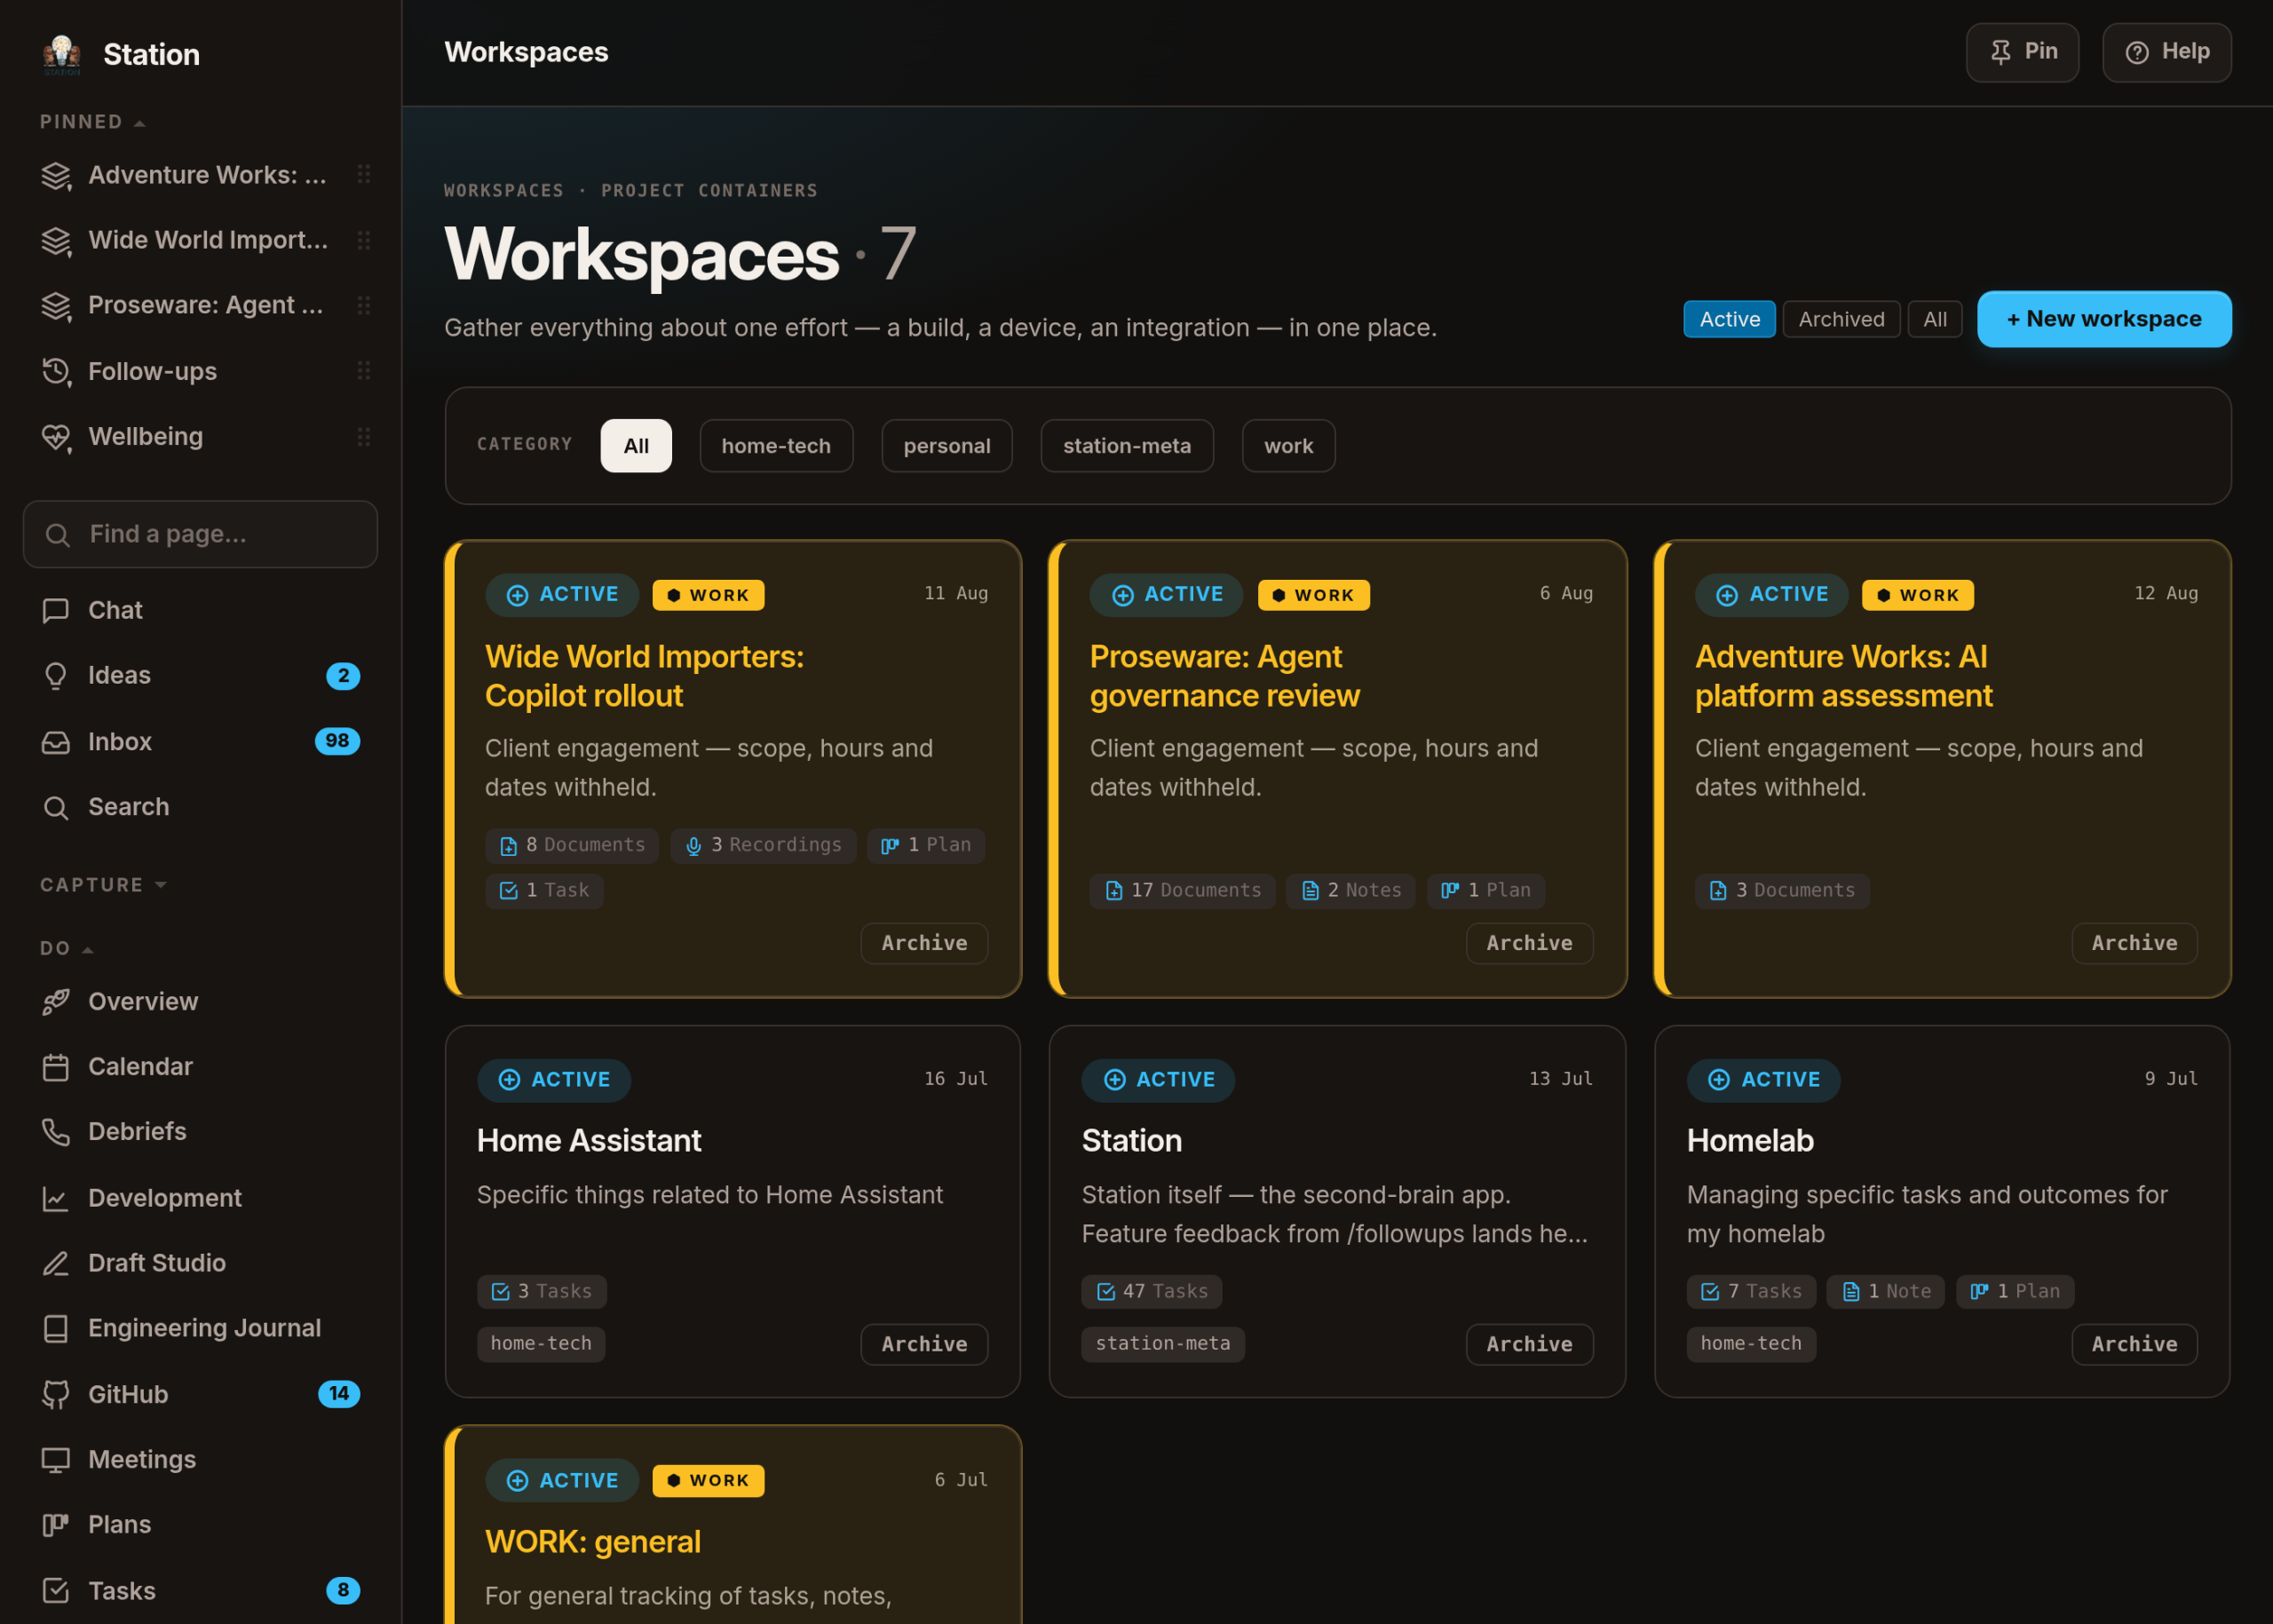Open Debriefs phone icon

click(56, 1132)
